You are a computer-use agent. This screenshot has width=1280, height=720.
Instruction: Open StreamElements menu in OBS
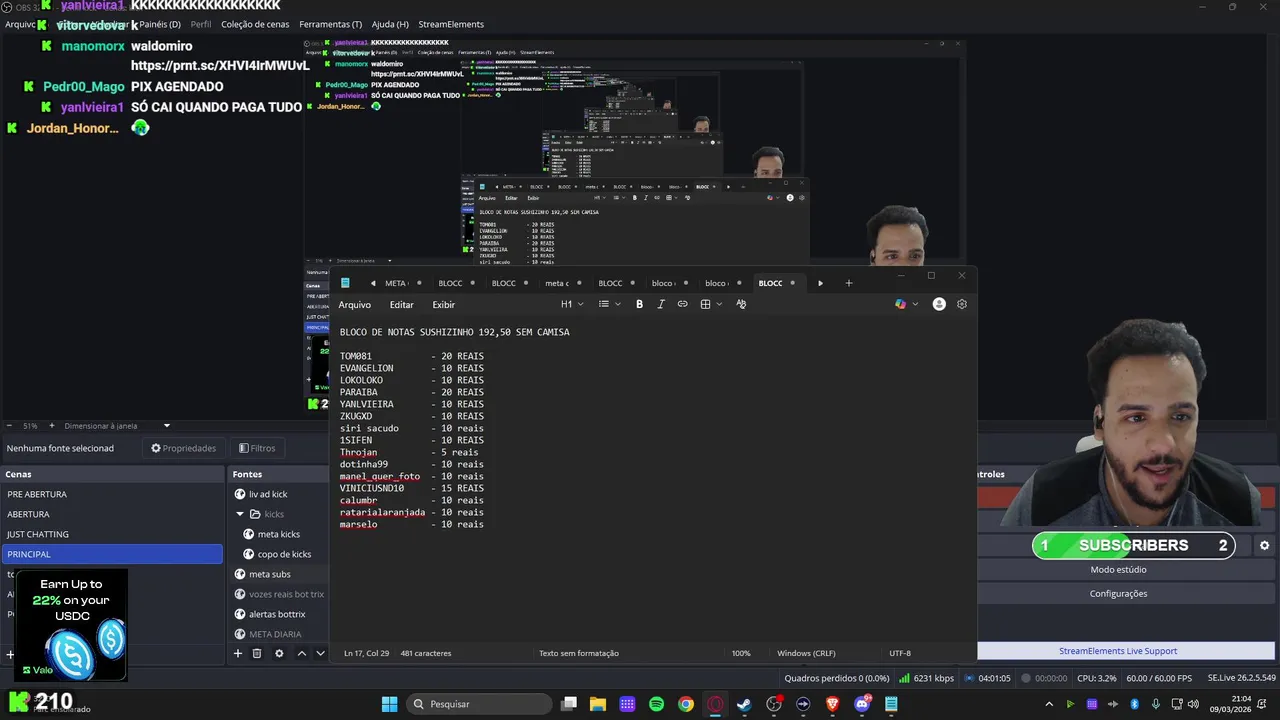coord(450,24)
